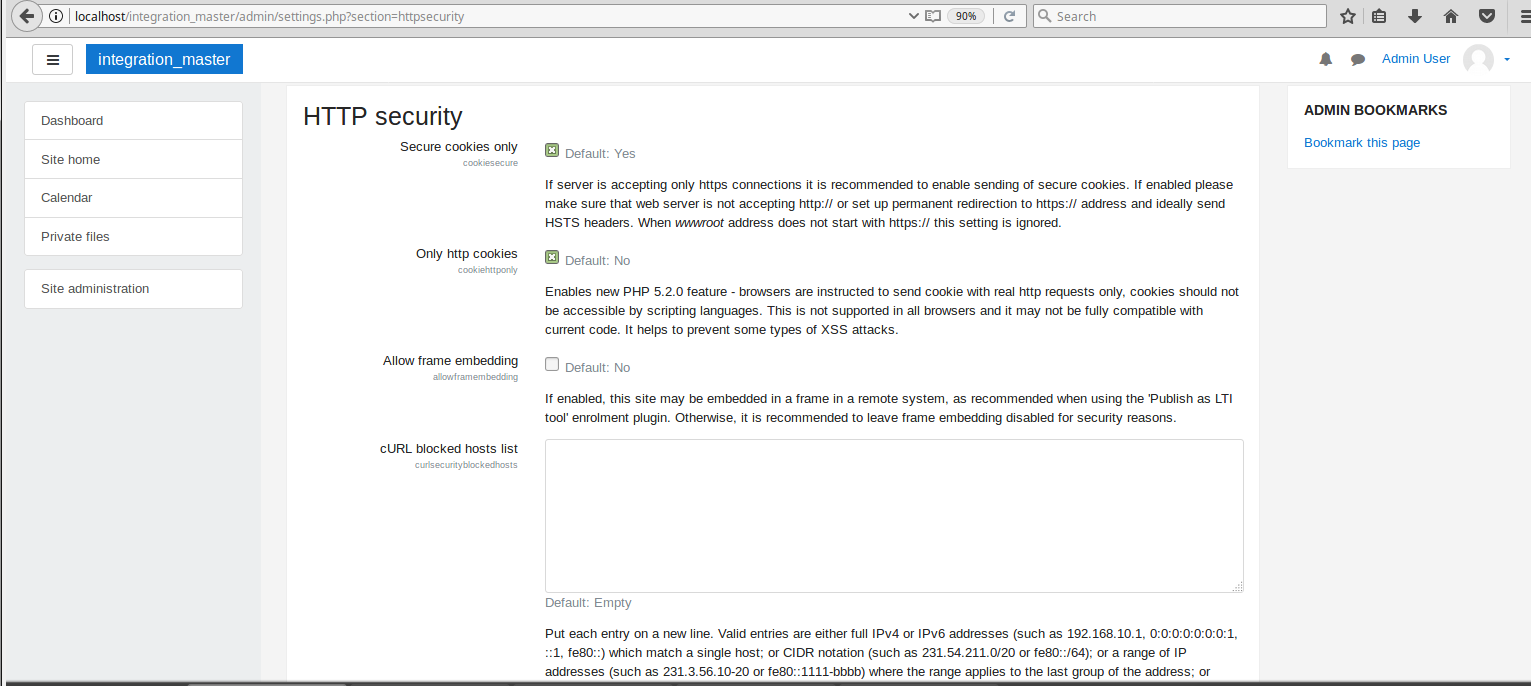Open the notifications bell icon
This screenshot has width=1531, height=686.
1326,59
